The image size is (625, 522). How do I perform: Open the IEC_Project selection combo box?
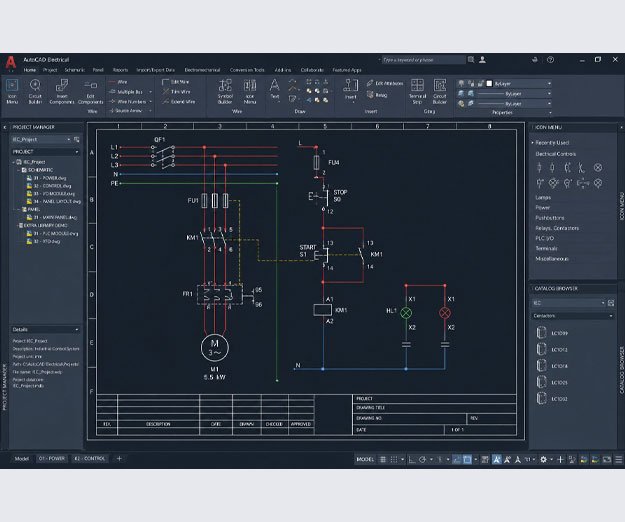tap(41, 139)
